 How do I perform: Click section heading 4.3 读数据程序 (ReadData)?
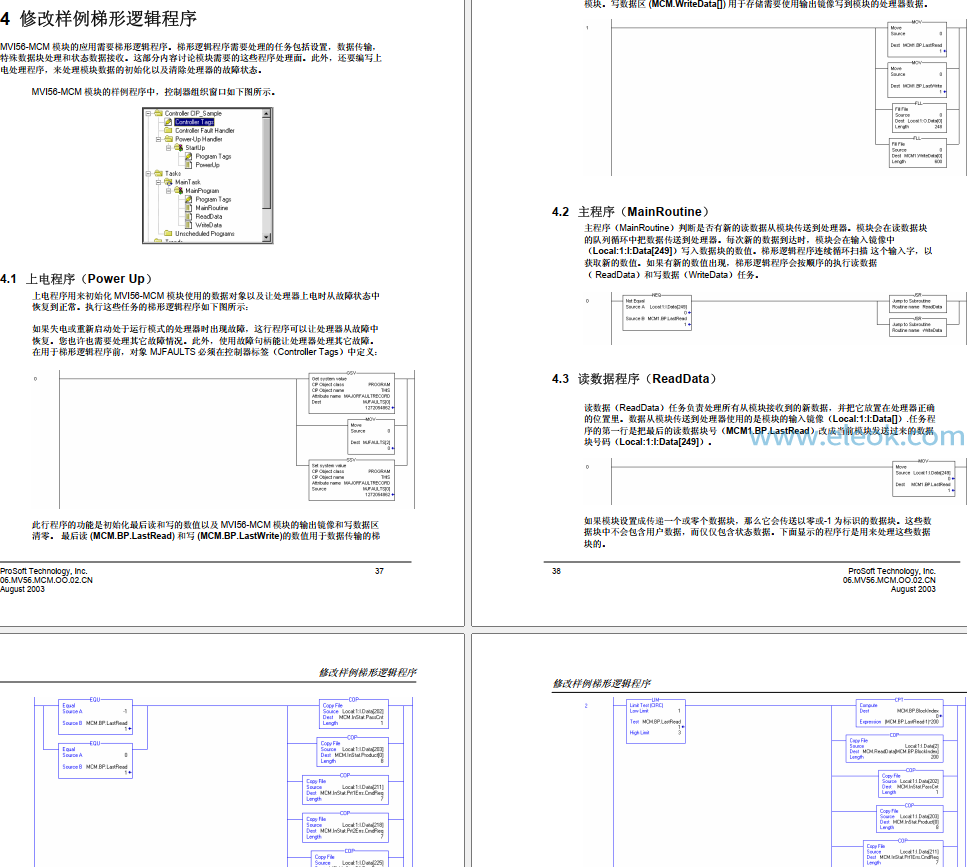pos(635,379)
